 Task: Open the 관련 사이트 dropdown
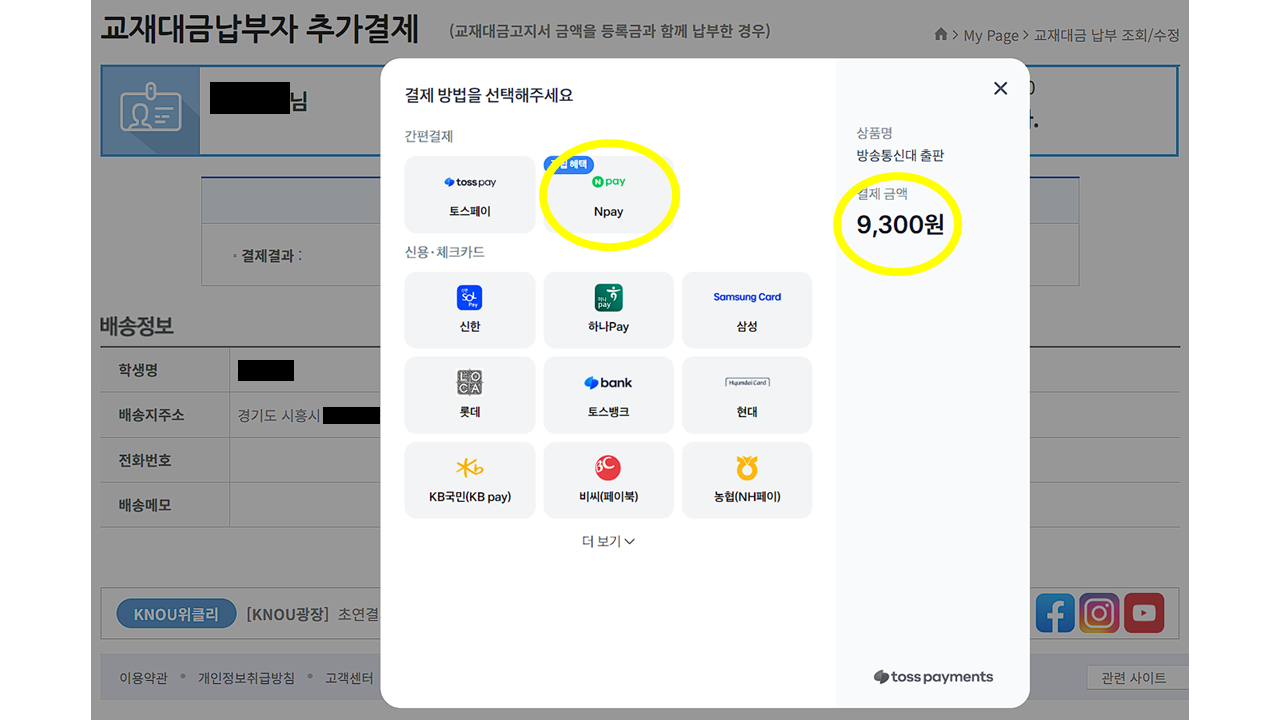click(x=1137, y=678)
